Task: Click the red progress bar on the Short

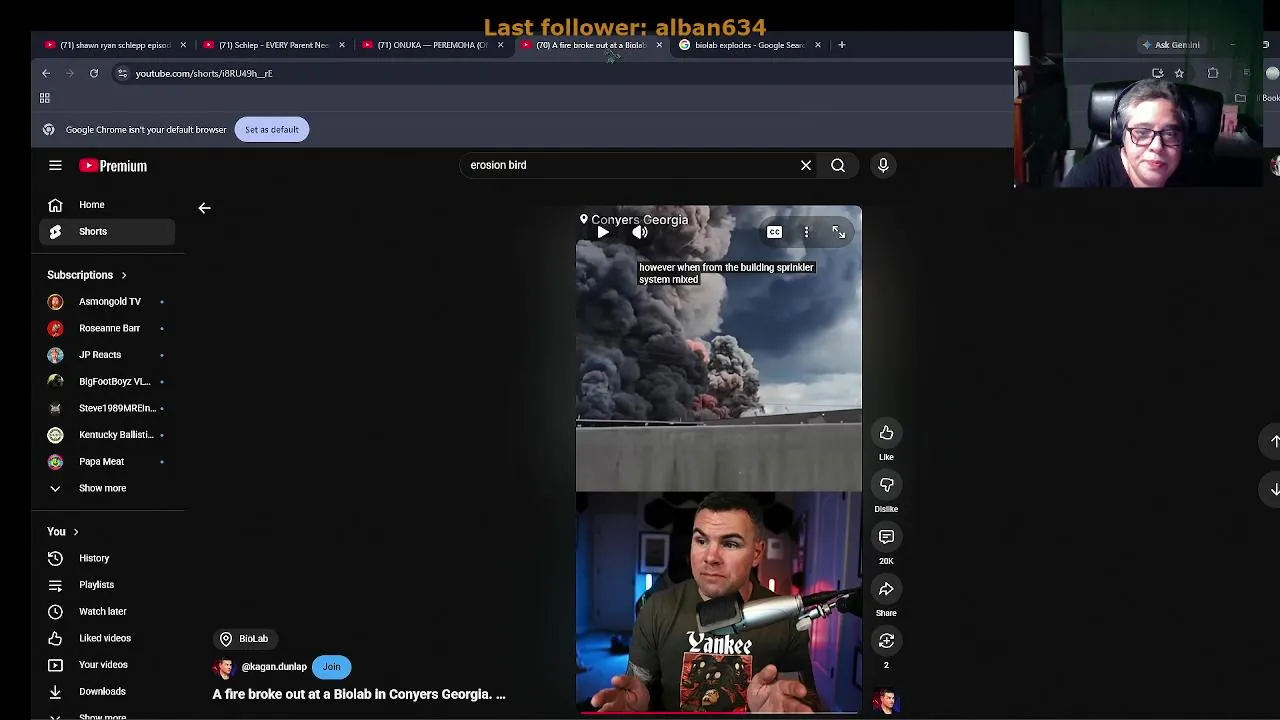Action: click(718, 713)
